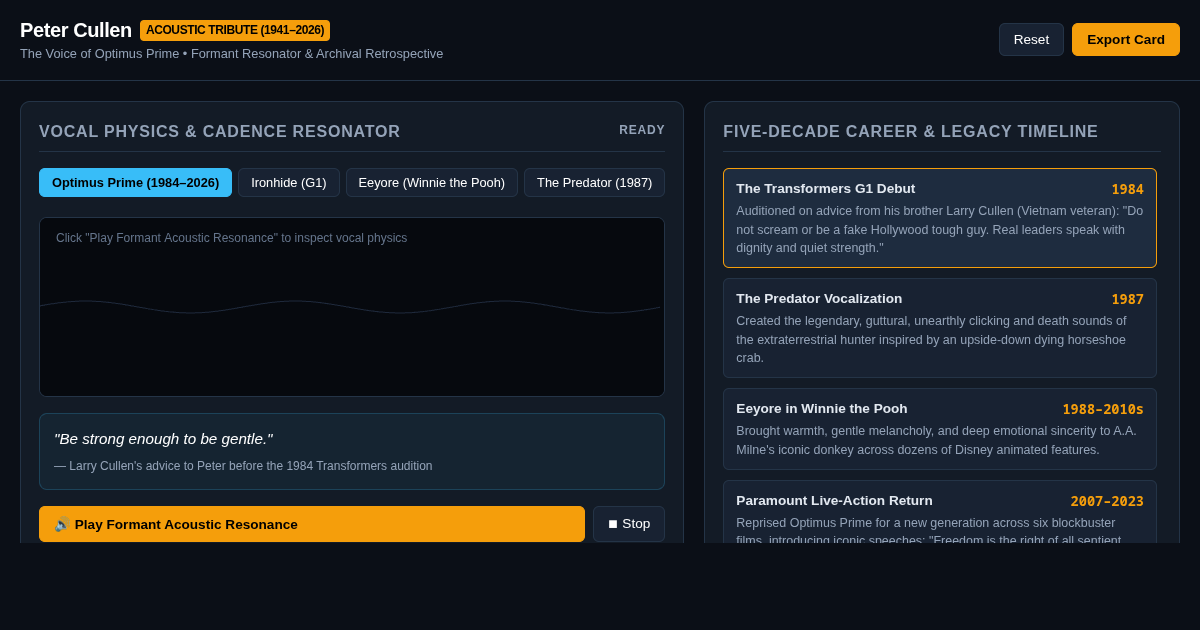
Task: Click the 2007–2023 year label
Action: tap(1107, 501)
